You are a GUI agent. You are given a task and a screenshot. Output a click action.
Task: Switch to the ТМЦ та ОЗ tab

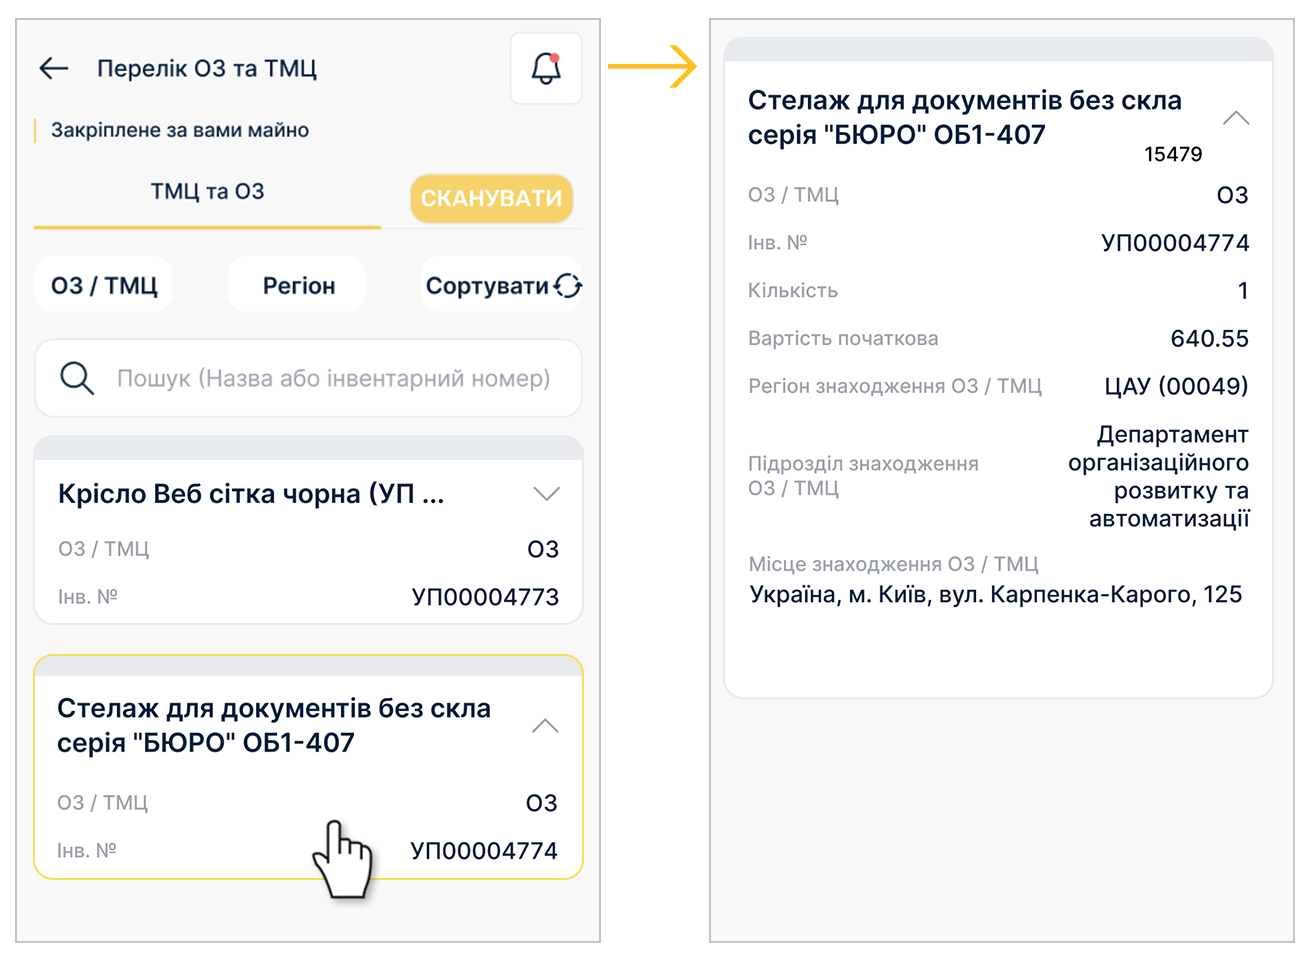[207, 192]
